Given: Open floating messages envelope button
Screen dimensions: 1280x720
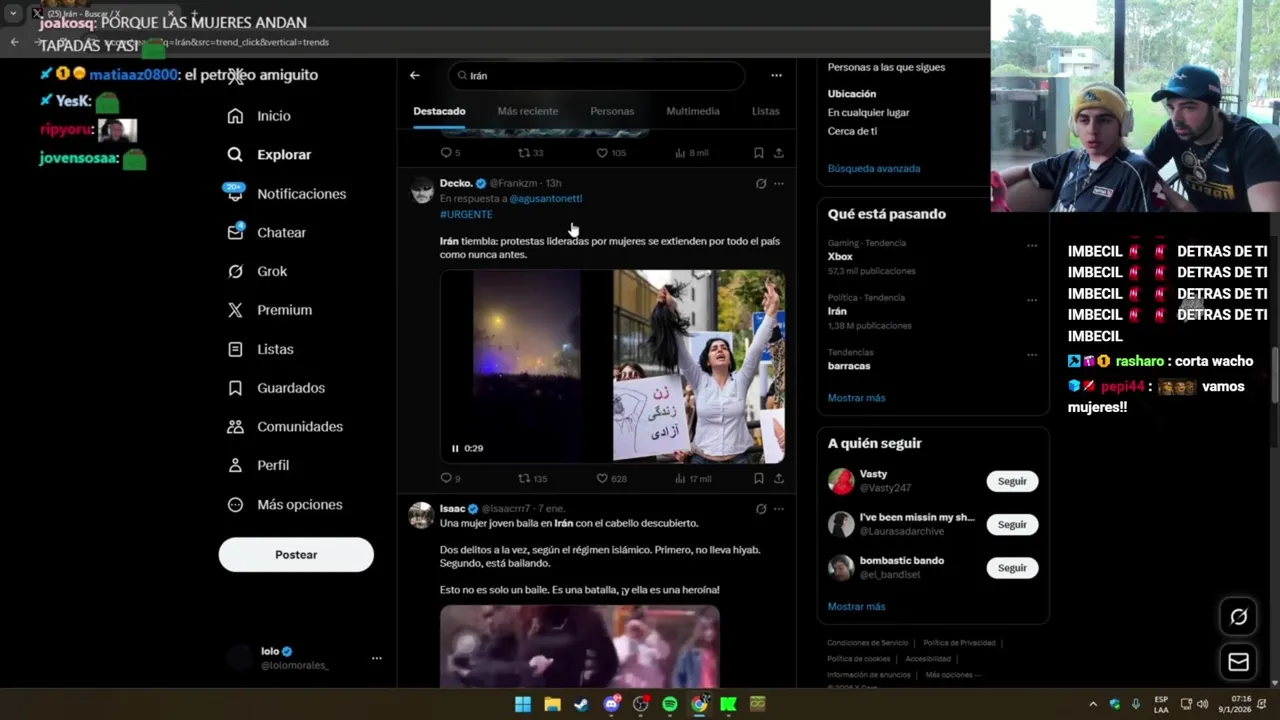Looking at the screenshot, I should 1238,662.
